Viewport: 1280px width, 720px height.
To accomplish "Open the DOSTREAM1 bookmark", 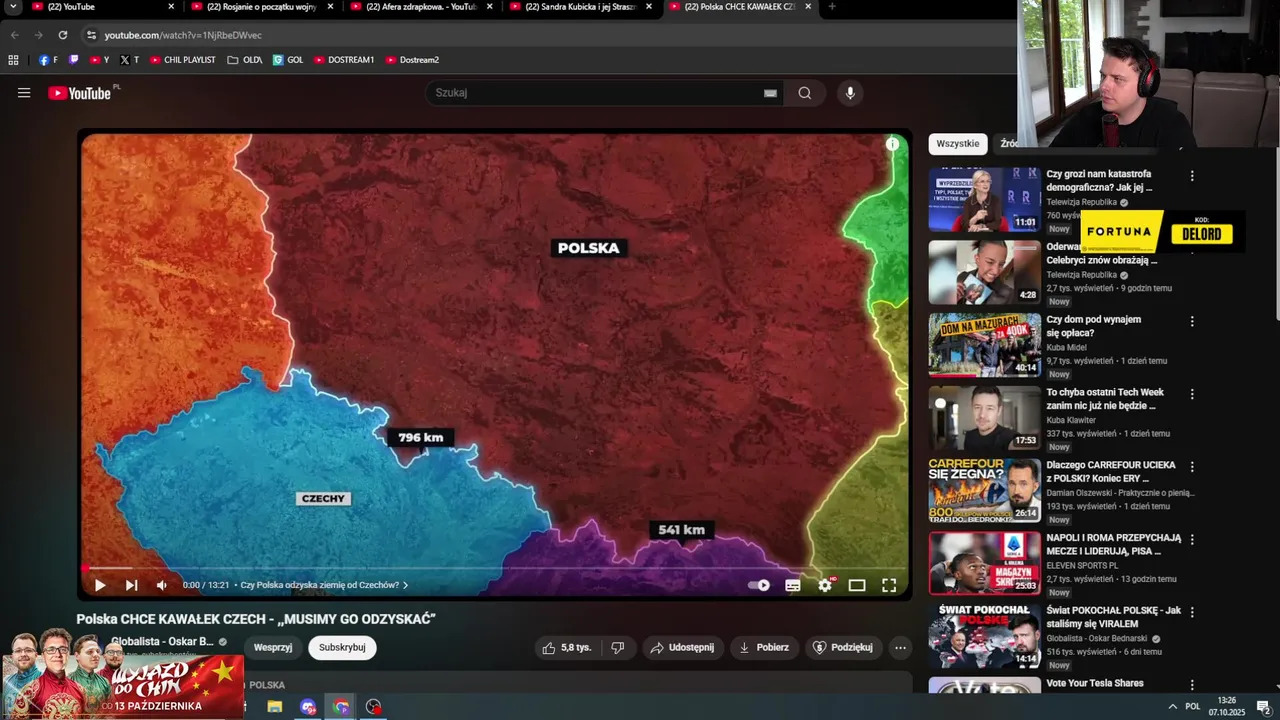I will tap(344, 60).
